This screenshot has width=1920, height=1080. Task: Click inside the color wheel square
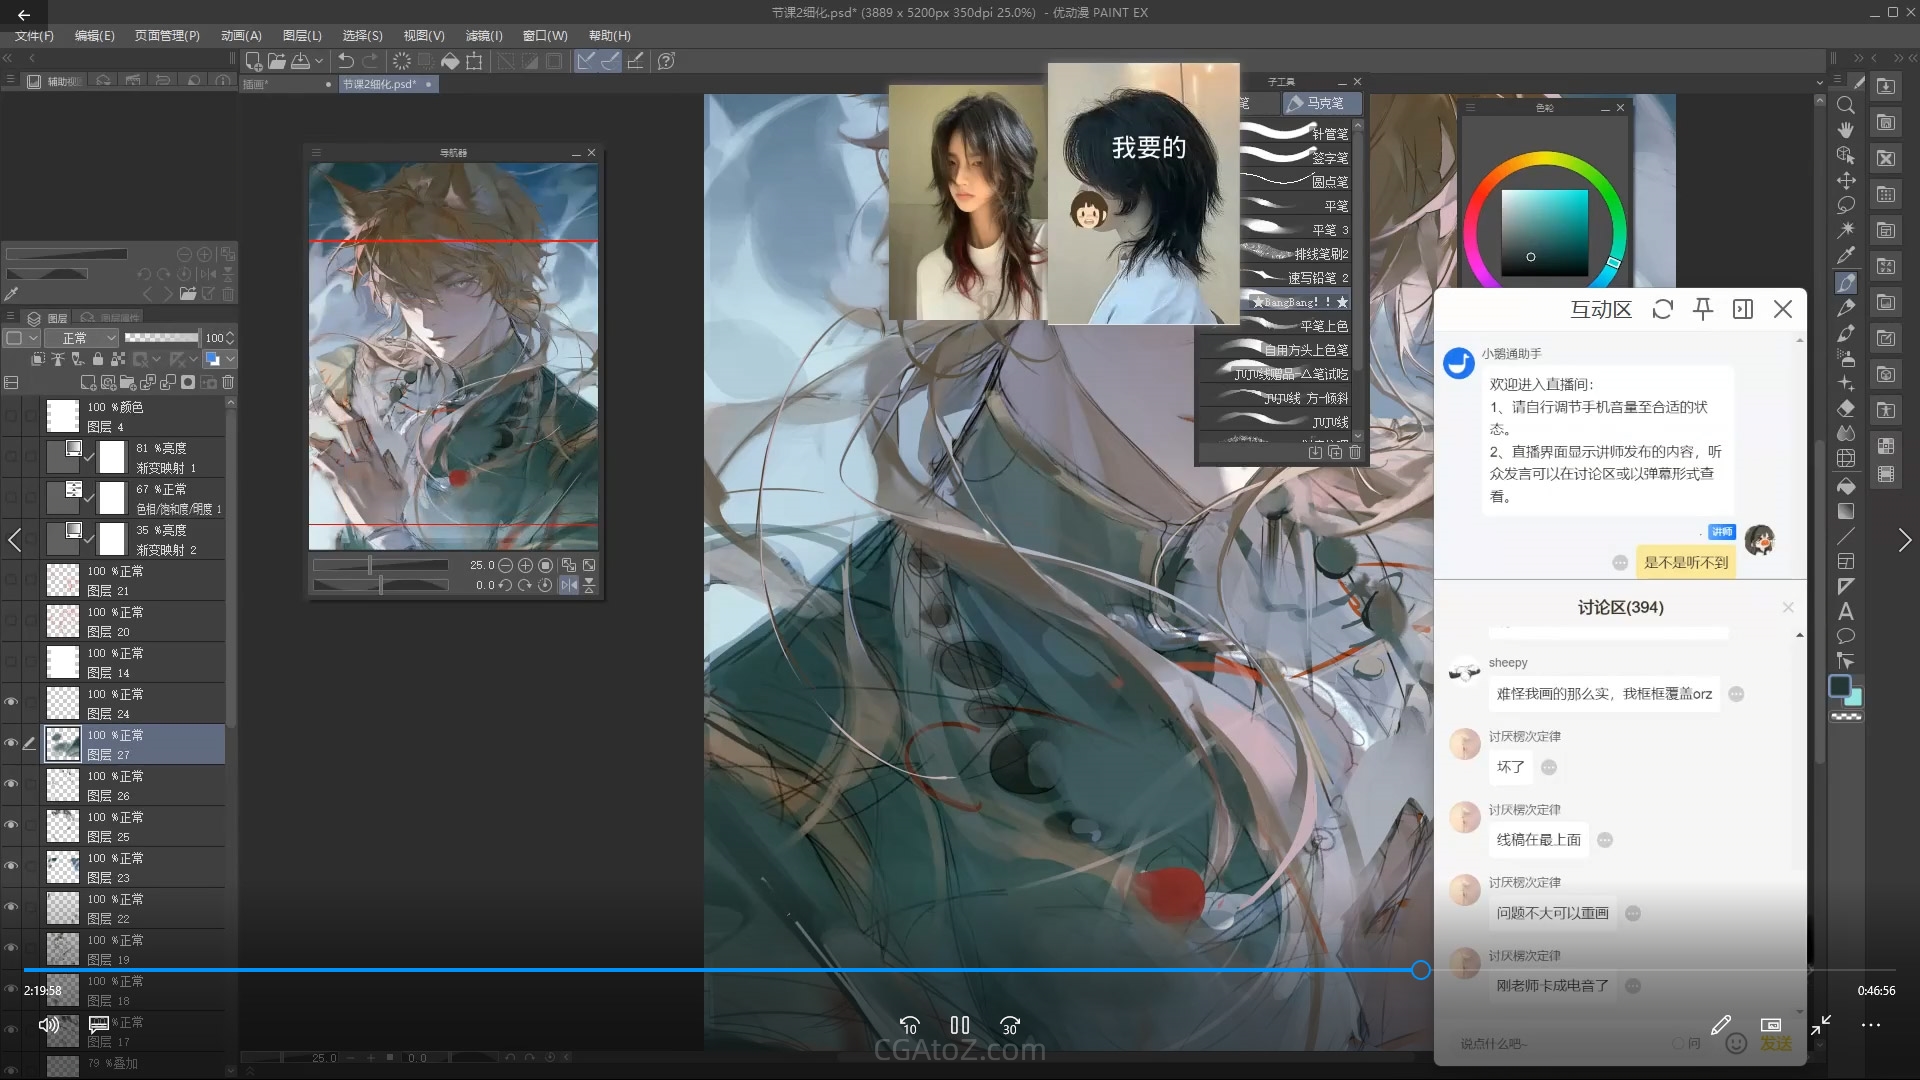(x=1544, y=233)
